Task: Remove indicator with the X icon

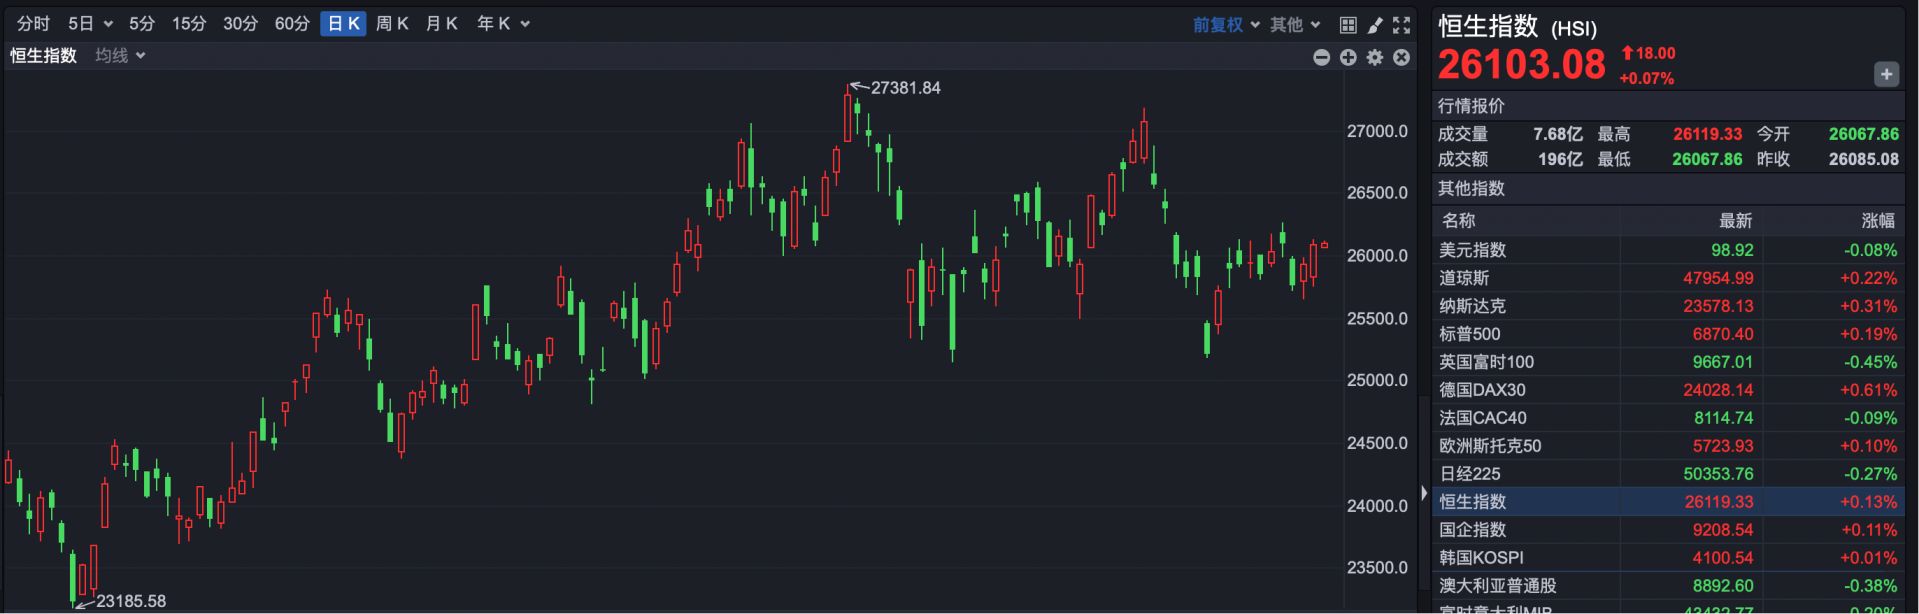Action: click(1402, 58)
